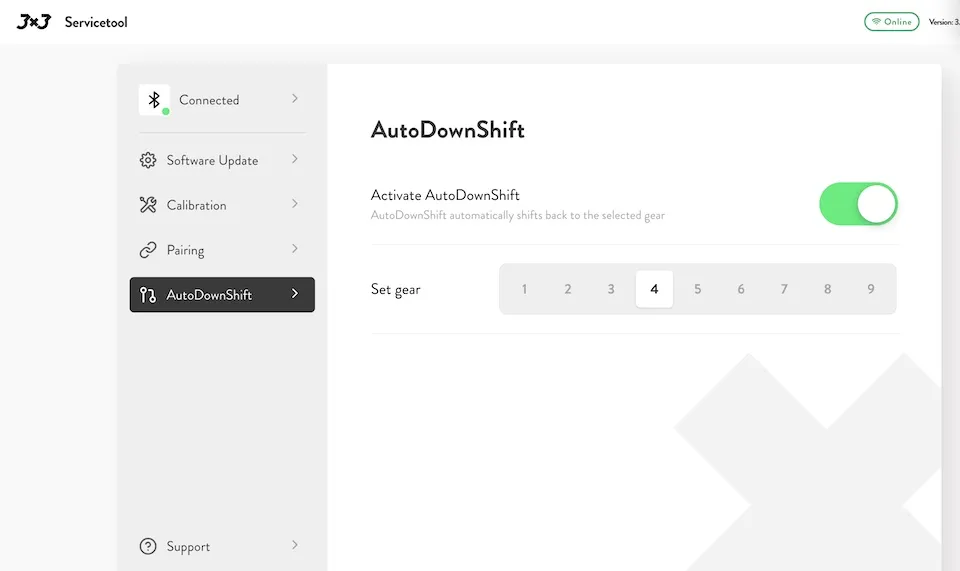Viewport: 960px width, 571px height.
Task: Click the AutoDownShift chevron arrow
Action: coord(294,294)
